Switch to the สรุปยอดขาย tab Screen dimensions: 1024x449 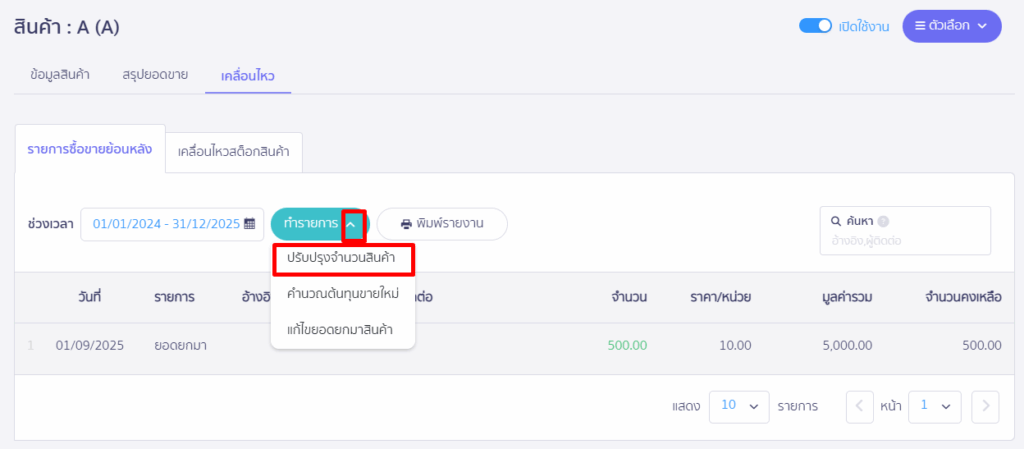[x=155, y=75]
